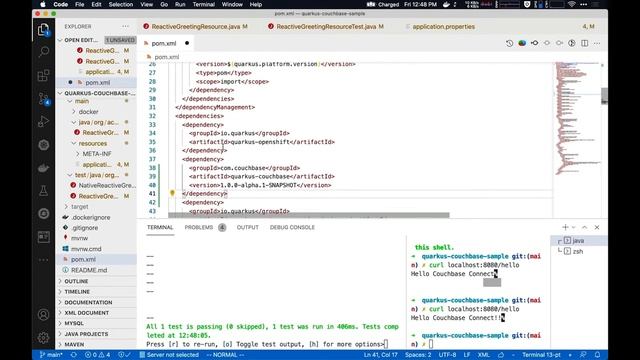Click Spaces: 2 indentation setting
640x360 pixels.
pos(418,355)
